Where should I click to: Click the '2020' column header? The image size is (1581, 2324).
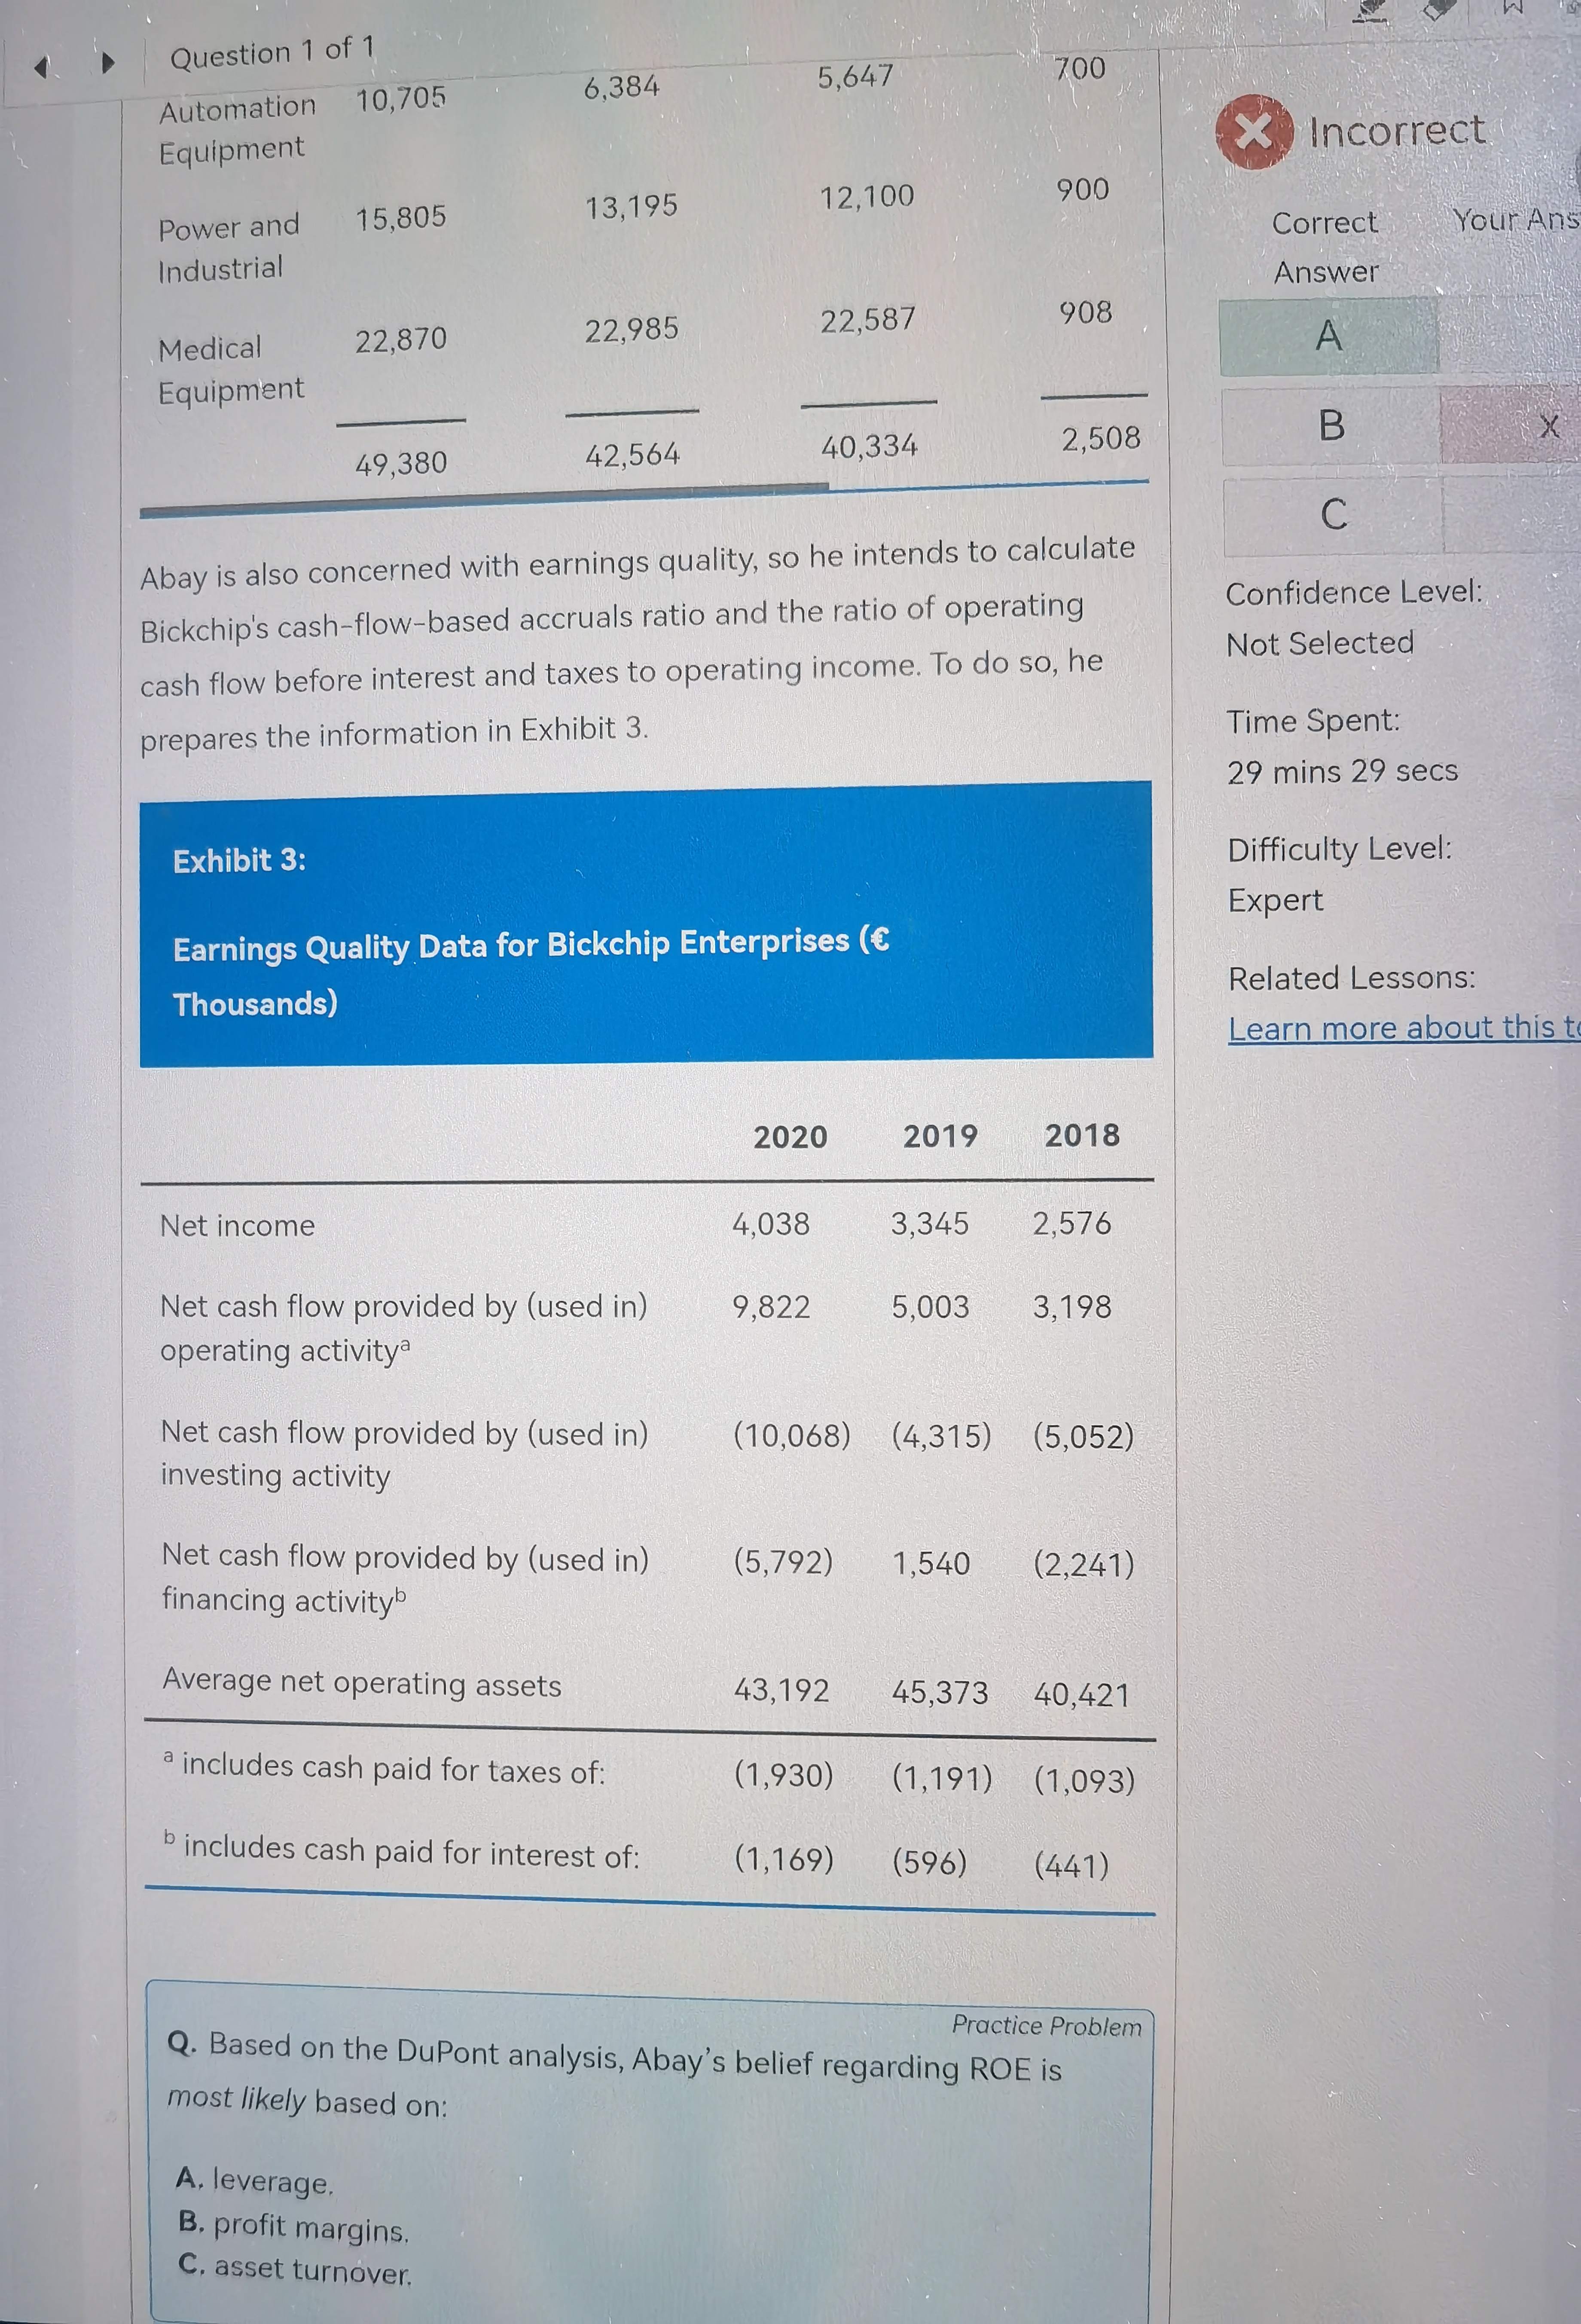click(x=790, y=1137)
